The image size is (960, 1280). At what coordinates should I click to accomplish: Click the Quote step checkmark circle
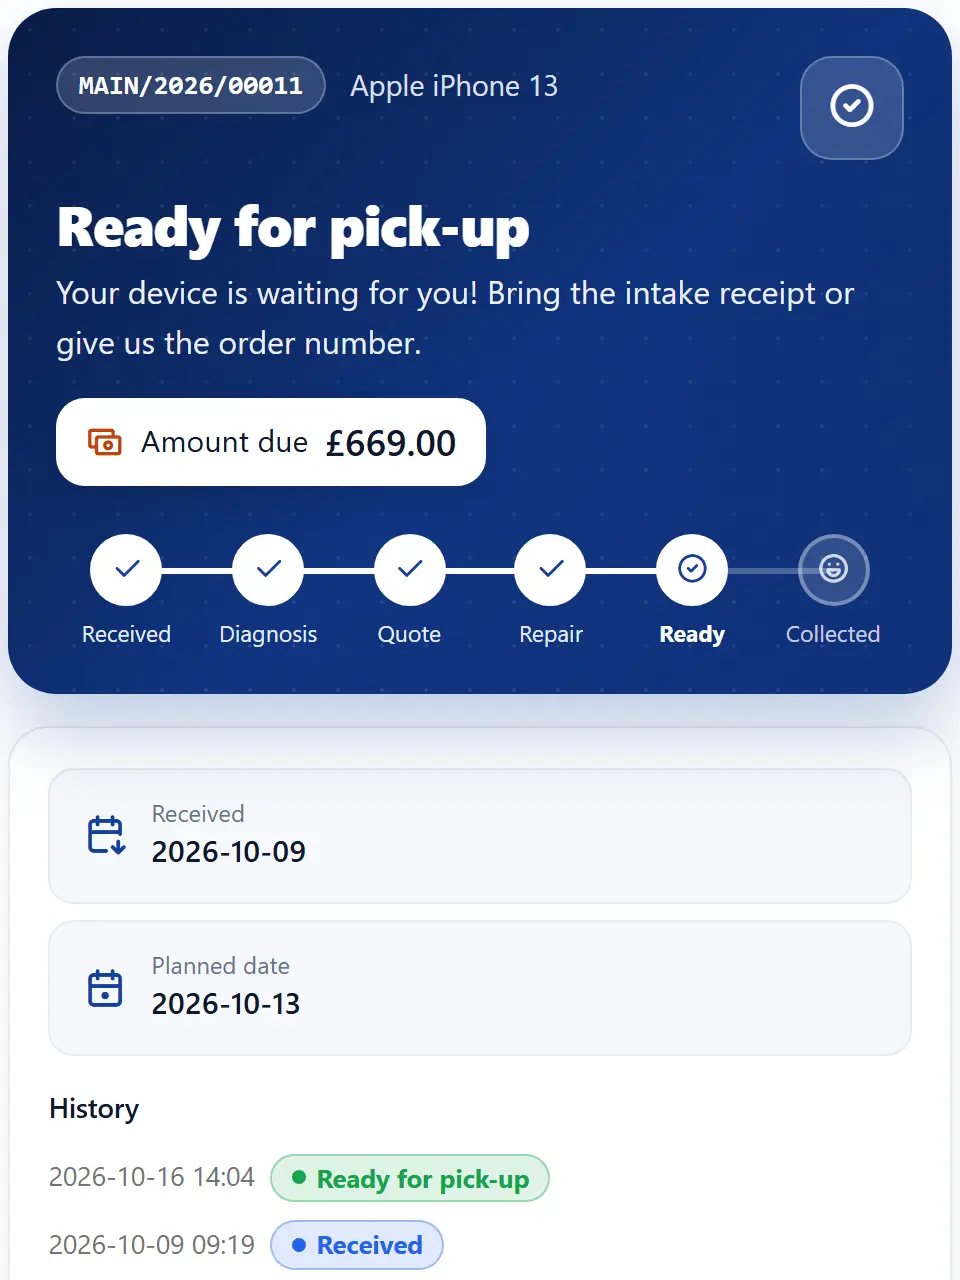click(410, 570)
